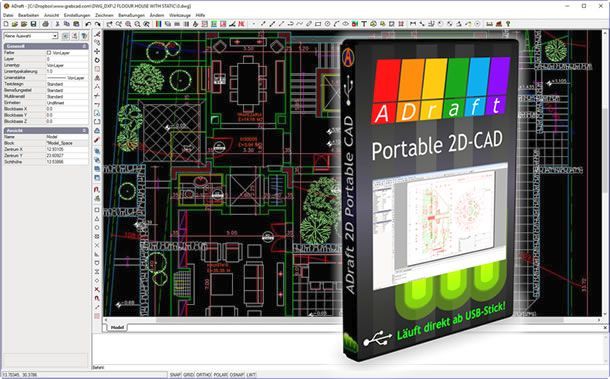
Task: Select the circle drawing tool
Action: pos(327,24)
